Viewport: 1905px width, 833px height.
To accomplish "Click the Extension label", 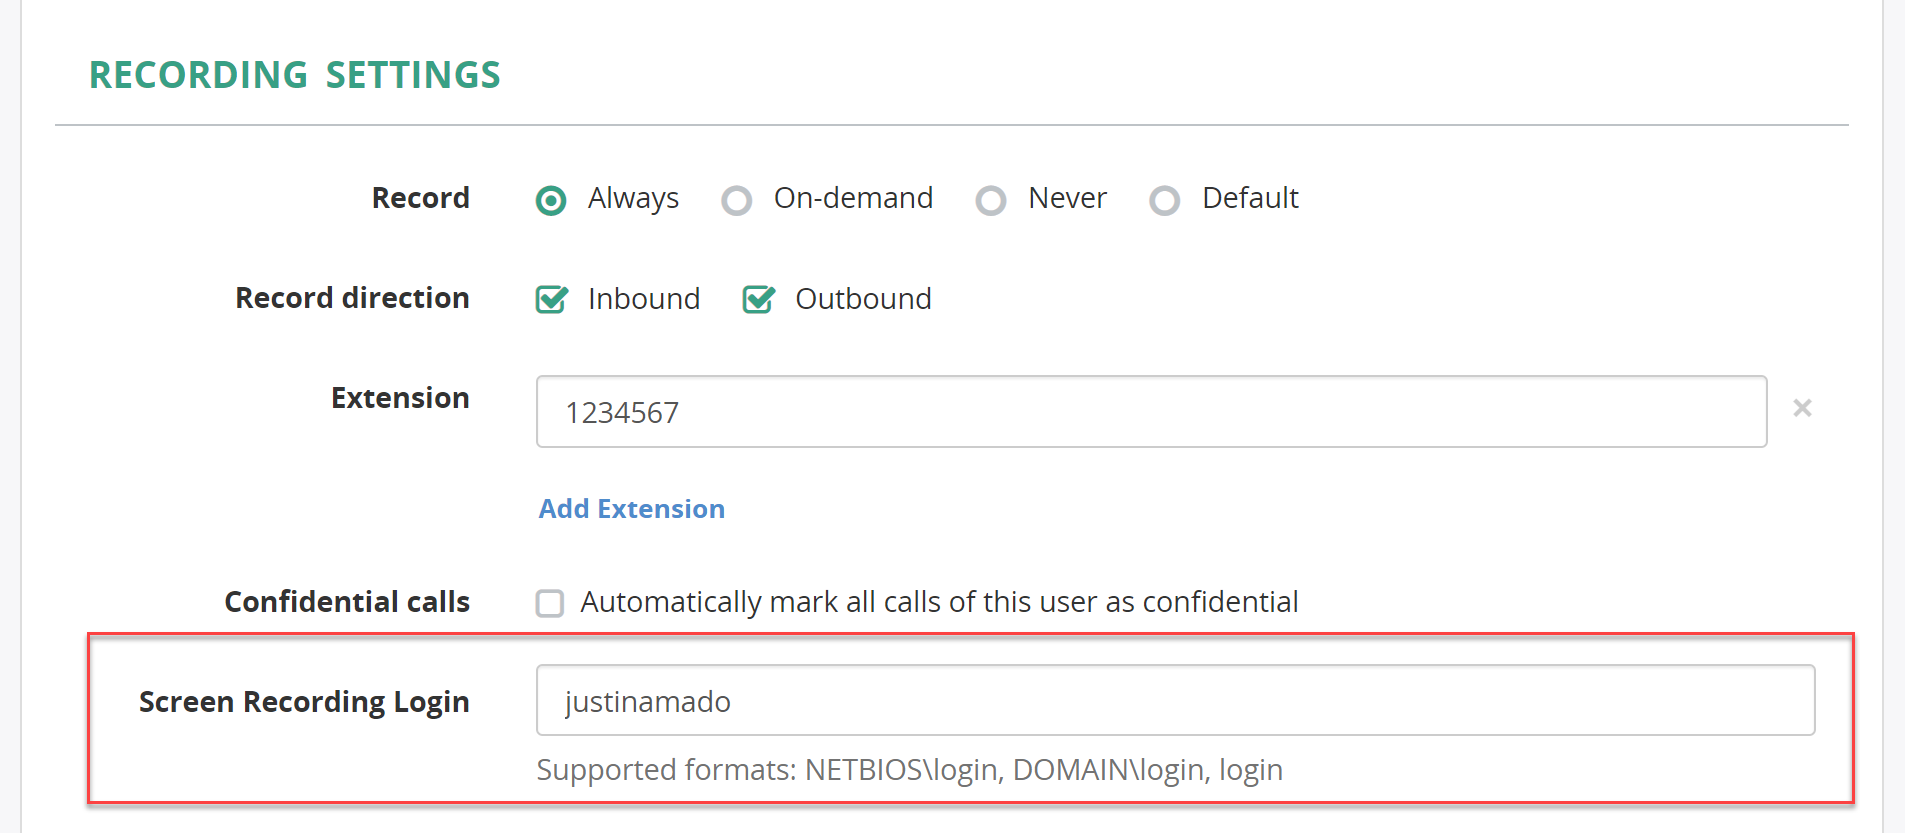I will tap(400, 398).
